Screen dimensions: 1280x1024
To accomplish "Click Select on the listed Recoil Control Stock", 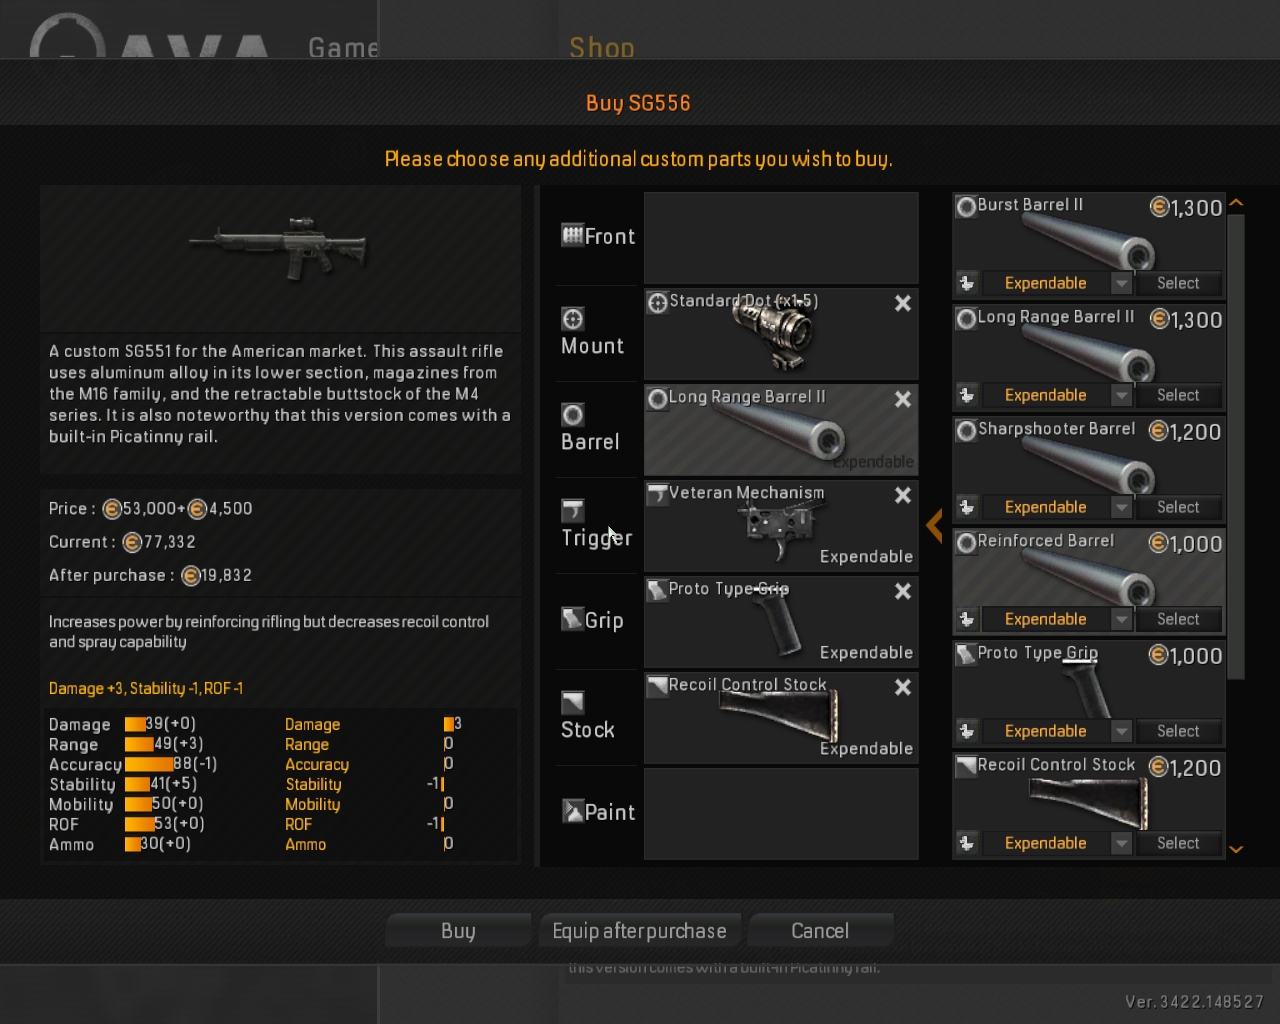I will click(1178, 843).
